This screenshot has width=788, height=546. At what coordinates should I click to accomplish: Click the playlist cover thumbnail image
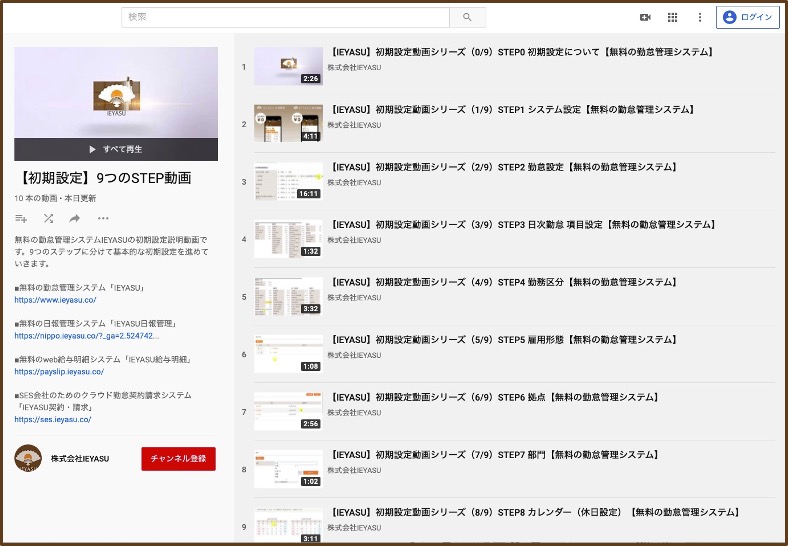[x=116, y=93]
